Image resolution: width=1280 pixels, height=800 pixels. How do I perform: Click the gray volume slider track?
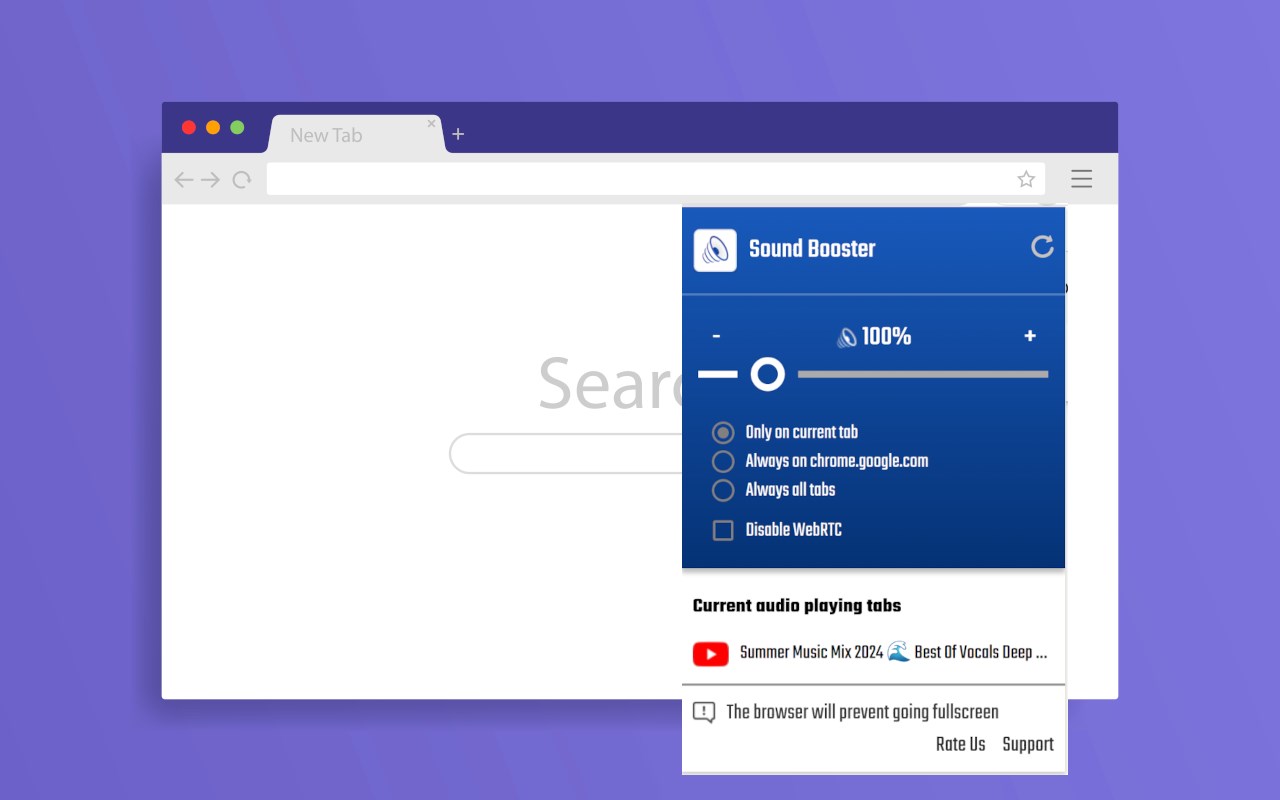[923, 374]
